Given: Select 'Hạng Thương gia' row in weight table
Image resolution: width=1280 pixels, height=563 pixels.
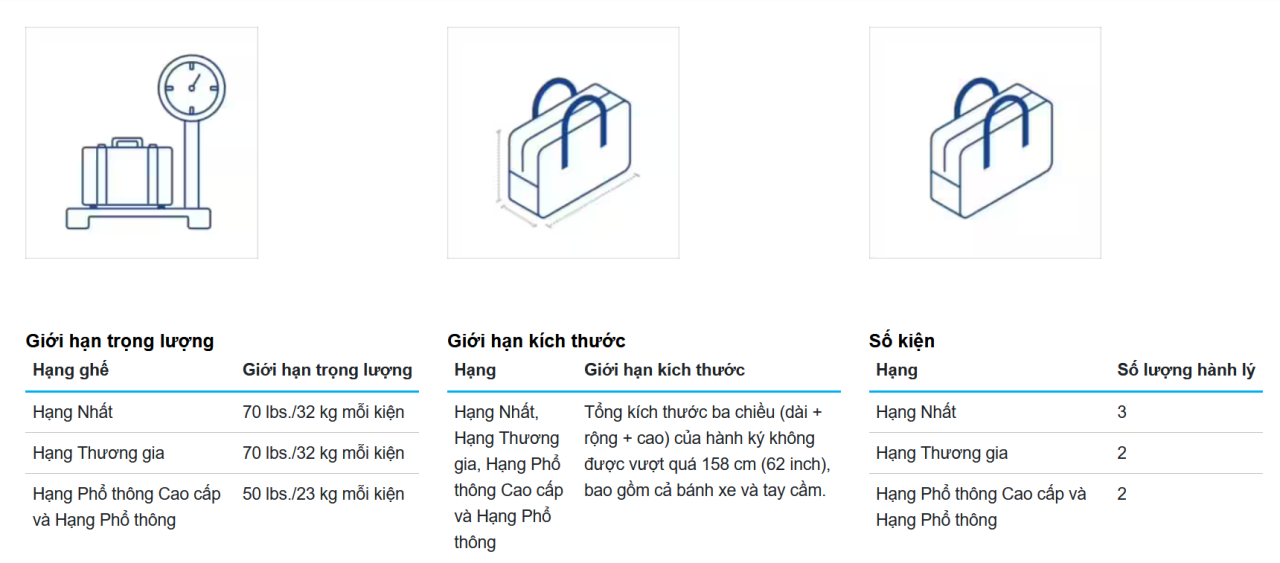Looking at the screenshot, I should pyautogui.click(x=222, y=453).
